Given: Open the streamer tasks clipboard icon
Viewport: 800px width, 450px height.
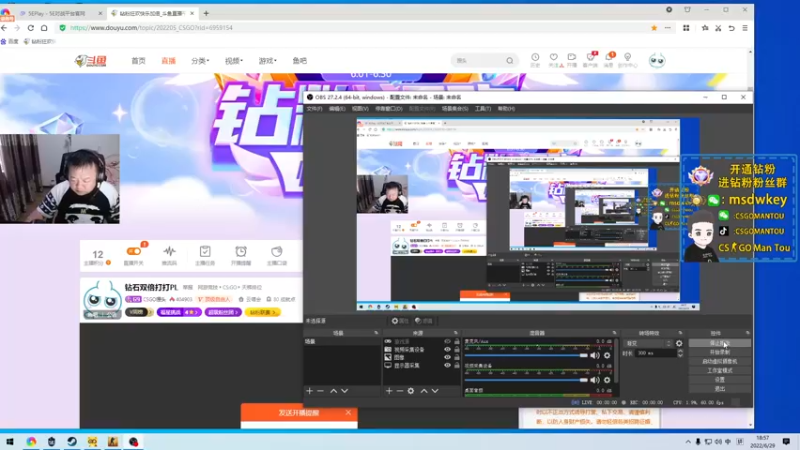Looking at the screenshot, I should click(x=205, y=252).
